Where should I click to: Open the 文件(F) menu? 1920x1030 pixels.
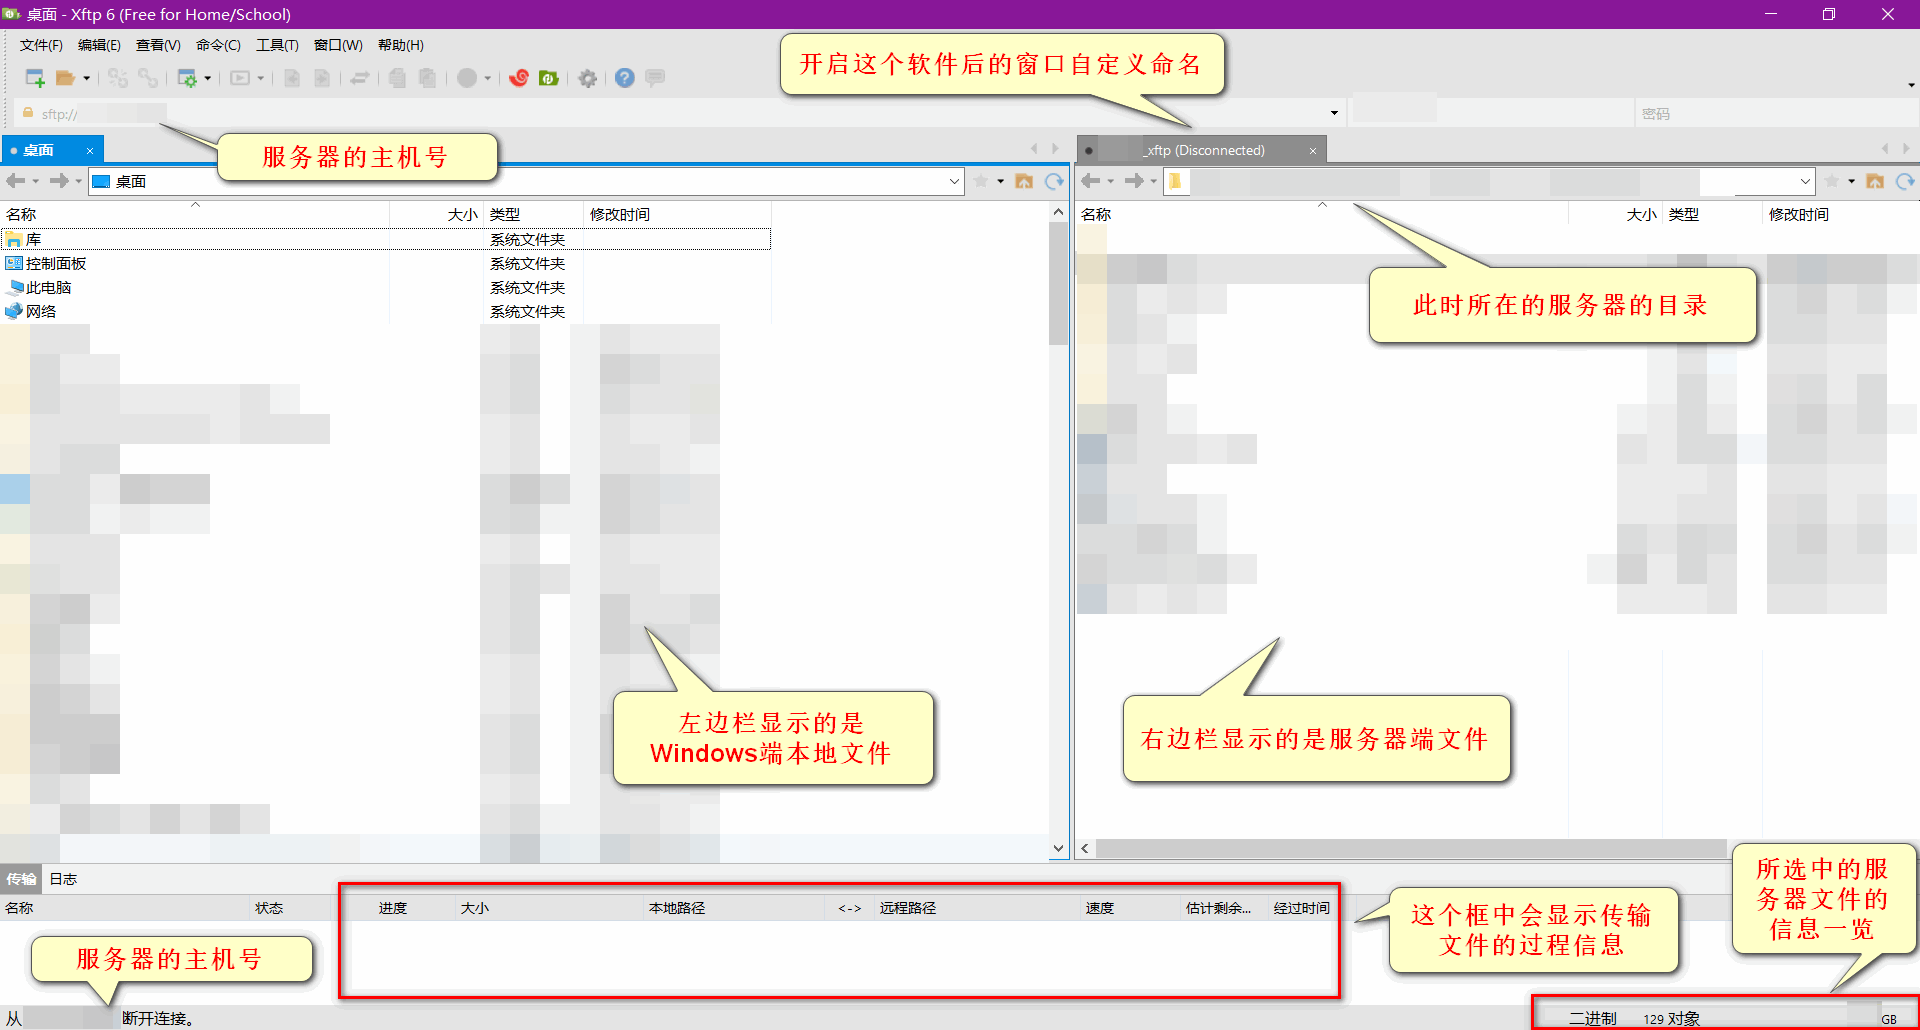click(x=41, y=45)
